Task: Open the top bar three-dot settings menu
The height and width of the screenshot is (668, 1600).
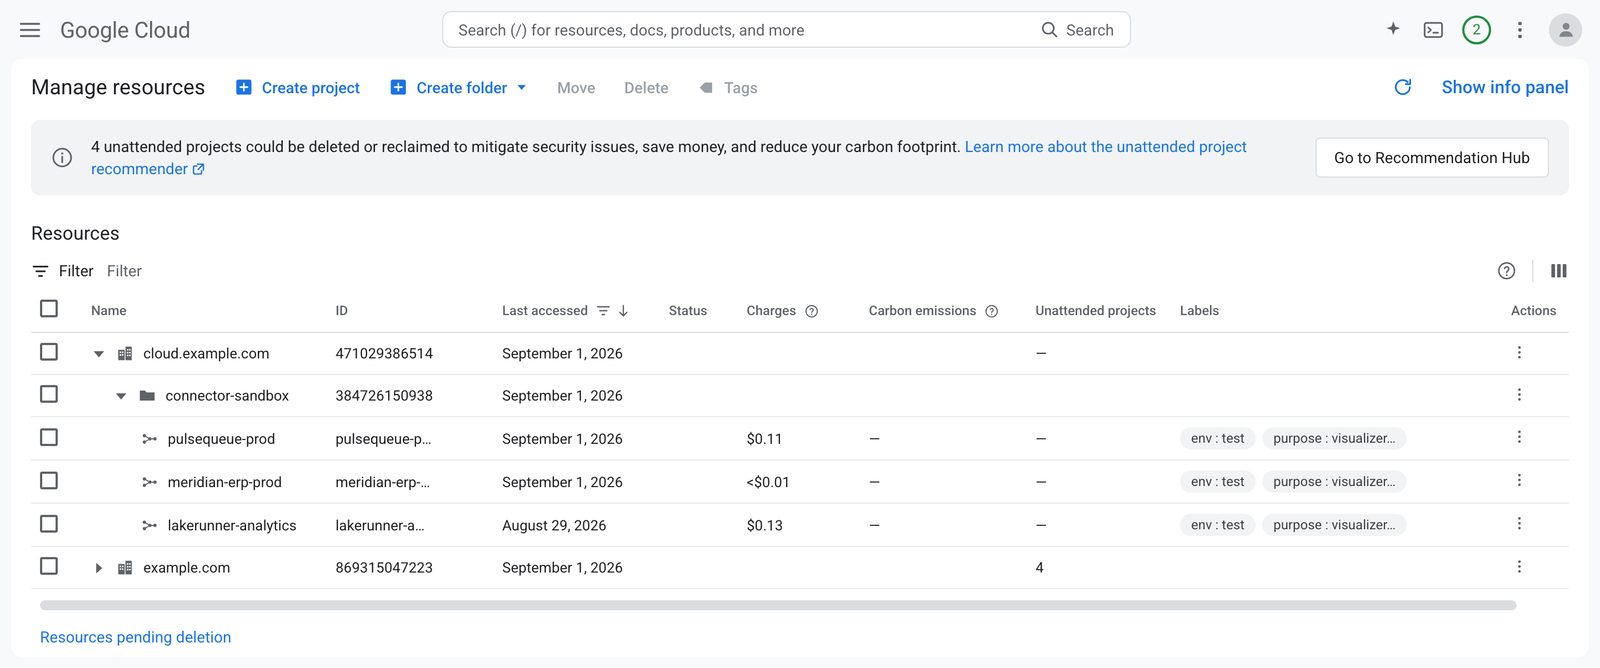Action: (x=1520, y=30)
